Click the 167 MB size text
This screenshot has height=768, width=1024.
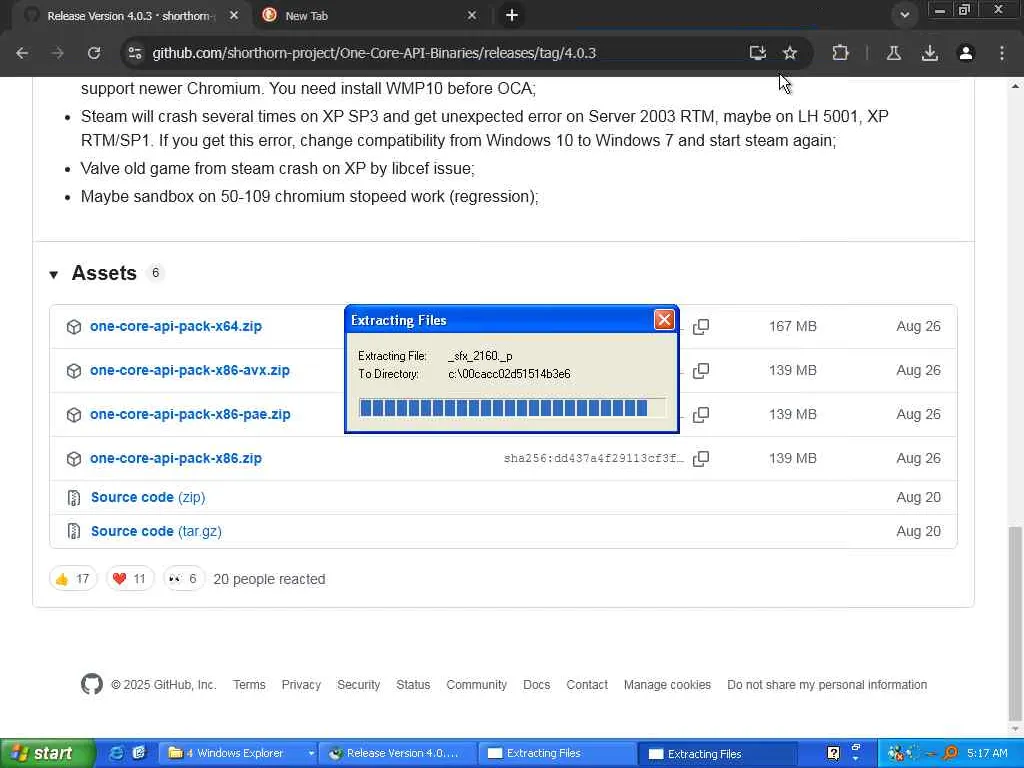click(792, 326)
